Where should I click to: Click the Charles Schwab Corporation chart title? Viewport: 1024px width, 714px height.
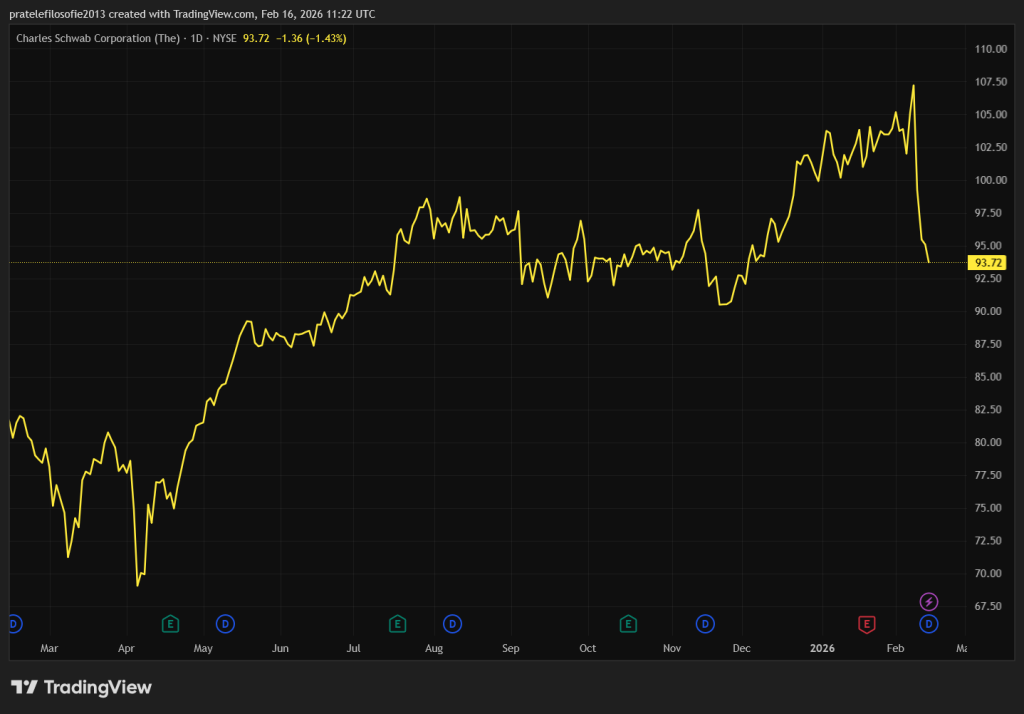click(x=97, y=38)
